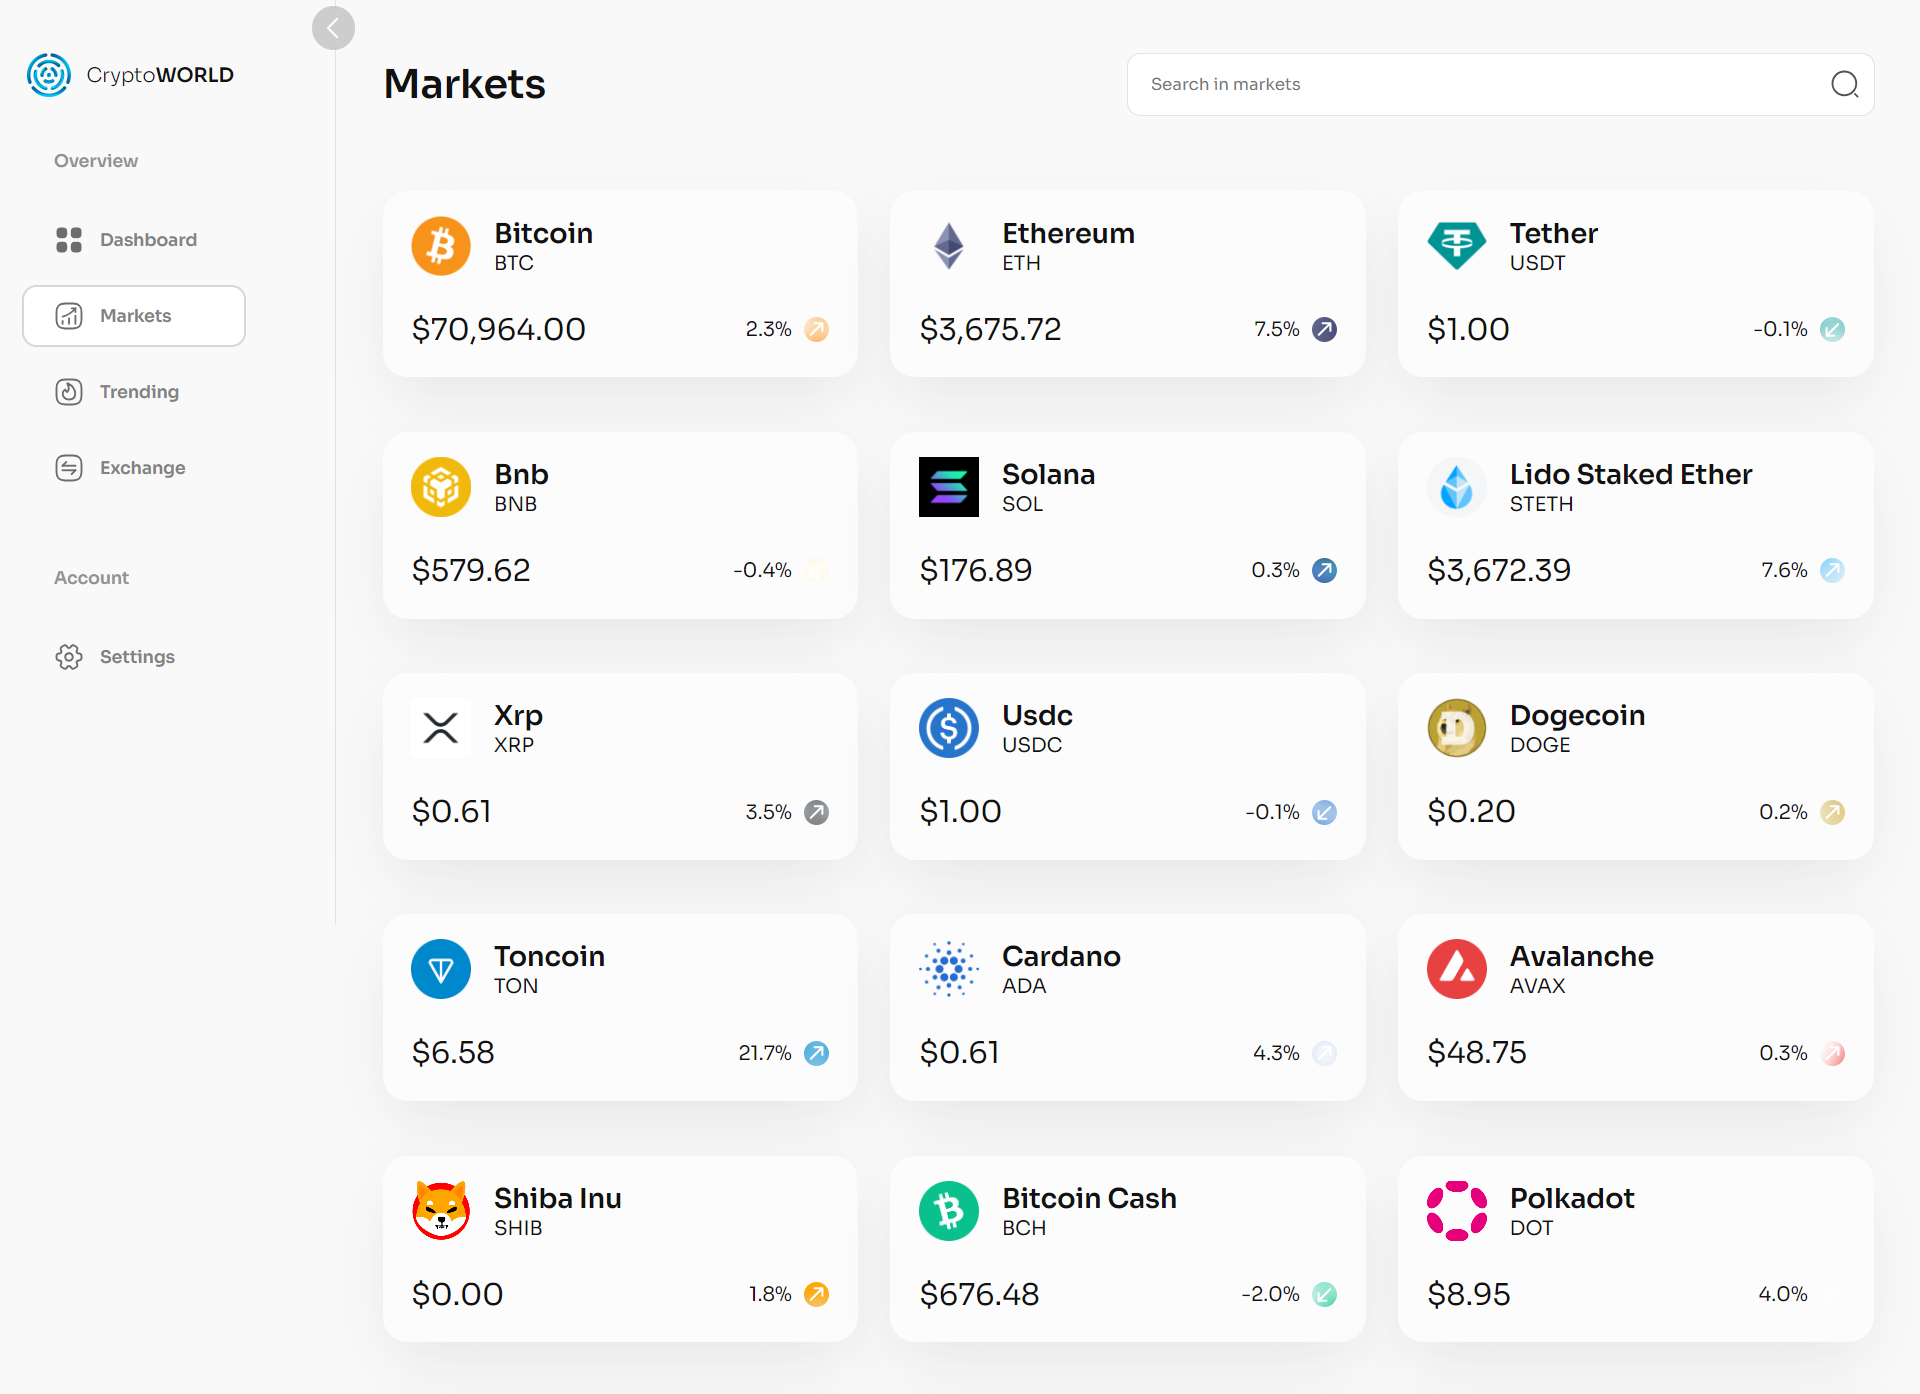Screen dimensions: 1920x1394
Task: Focus the Search in markets field
Action: coord(1500,85)
